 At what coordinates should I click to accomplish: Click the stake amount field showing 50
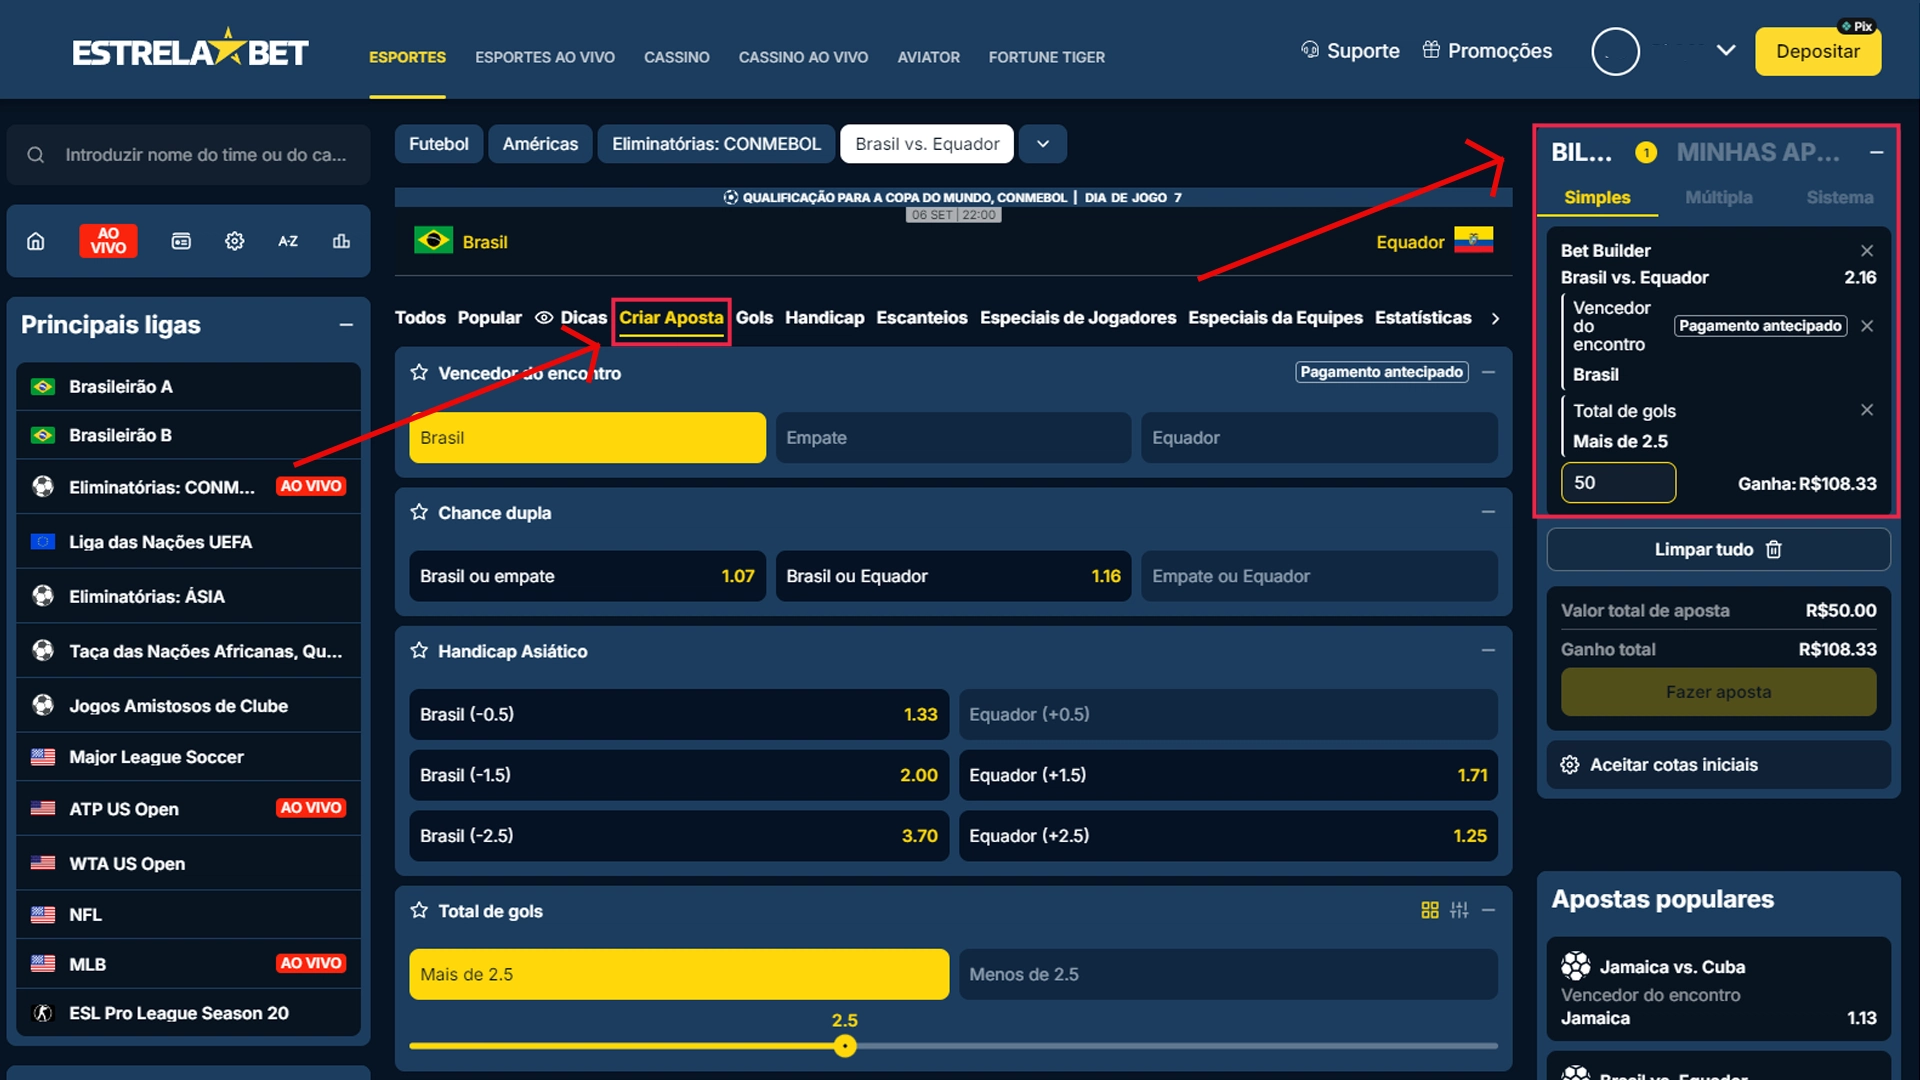(x=1618, y=483)
